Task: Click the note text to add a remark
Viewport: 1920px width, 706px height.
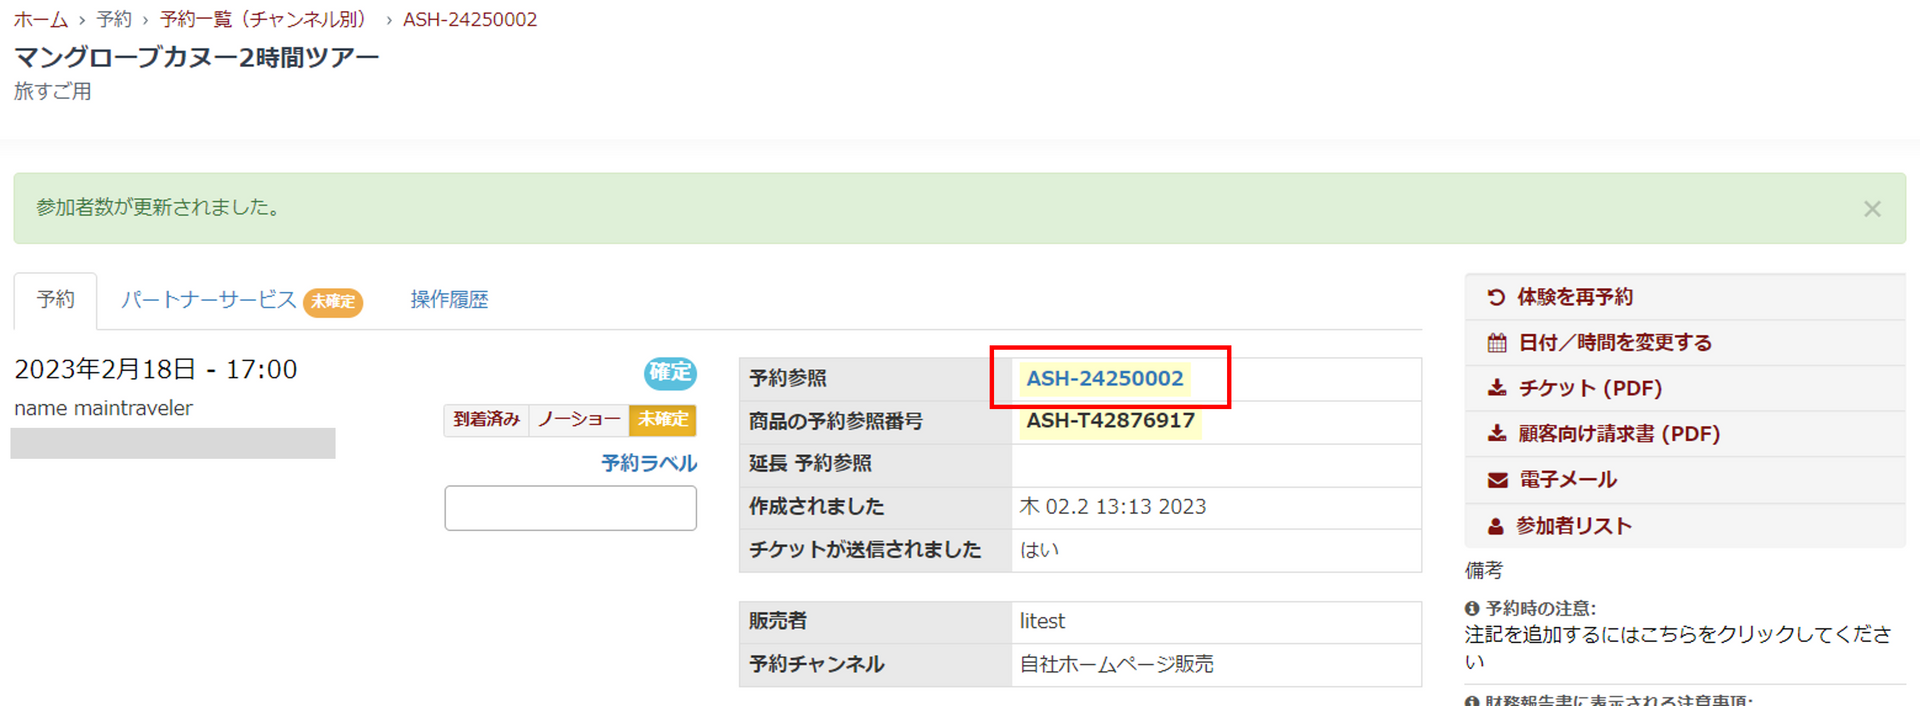Action: 1677,635
